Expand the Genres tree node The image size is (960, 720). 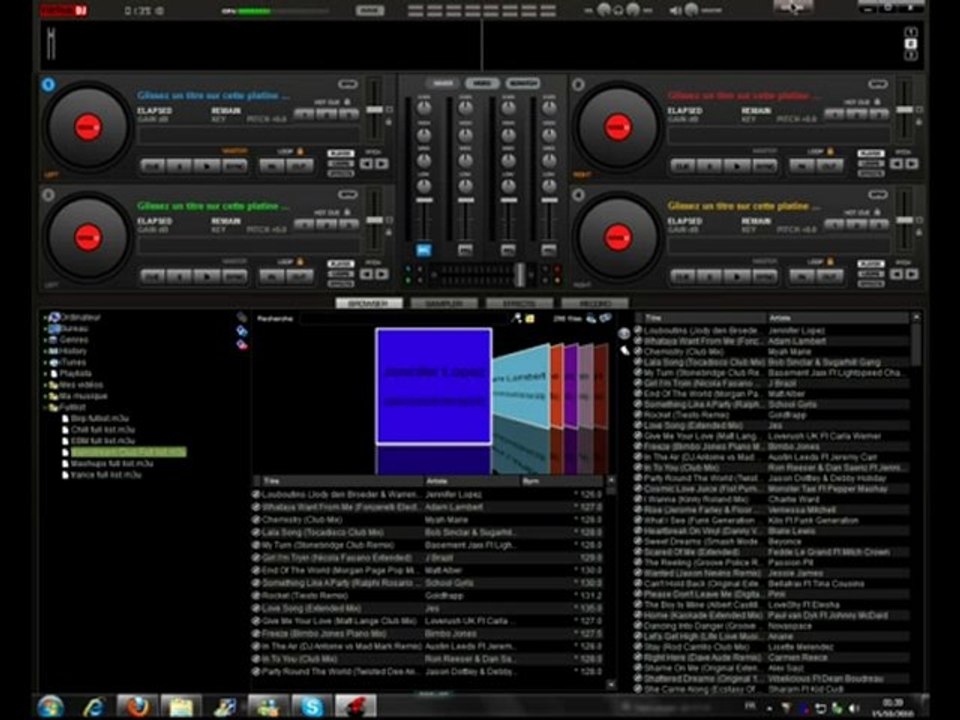pyautogui.click(x=45, y=340)
